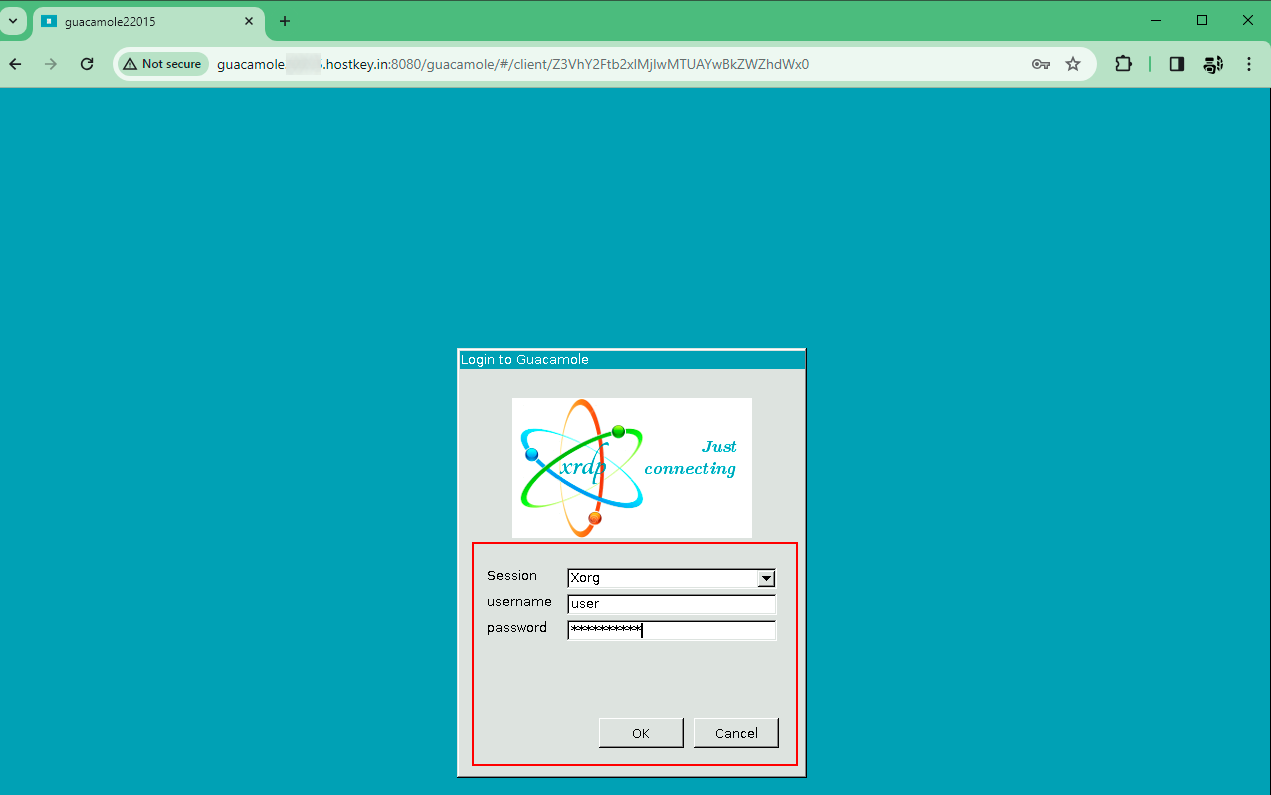The image size is (1271, 795).
Task: Focus the password input field
Action: pos(671,630)
